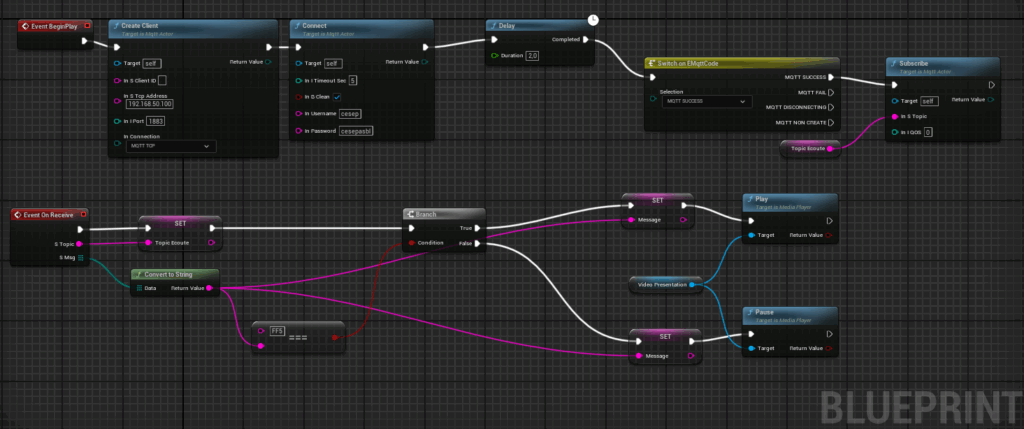Click the MQTT FAIL execution pin
Viewport: 1024px width, 429px height.
coord(830,91)
